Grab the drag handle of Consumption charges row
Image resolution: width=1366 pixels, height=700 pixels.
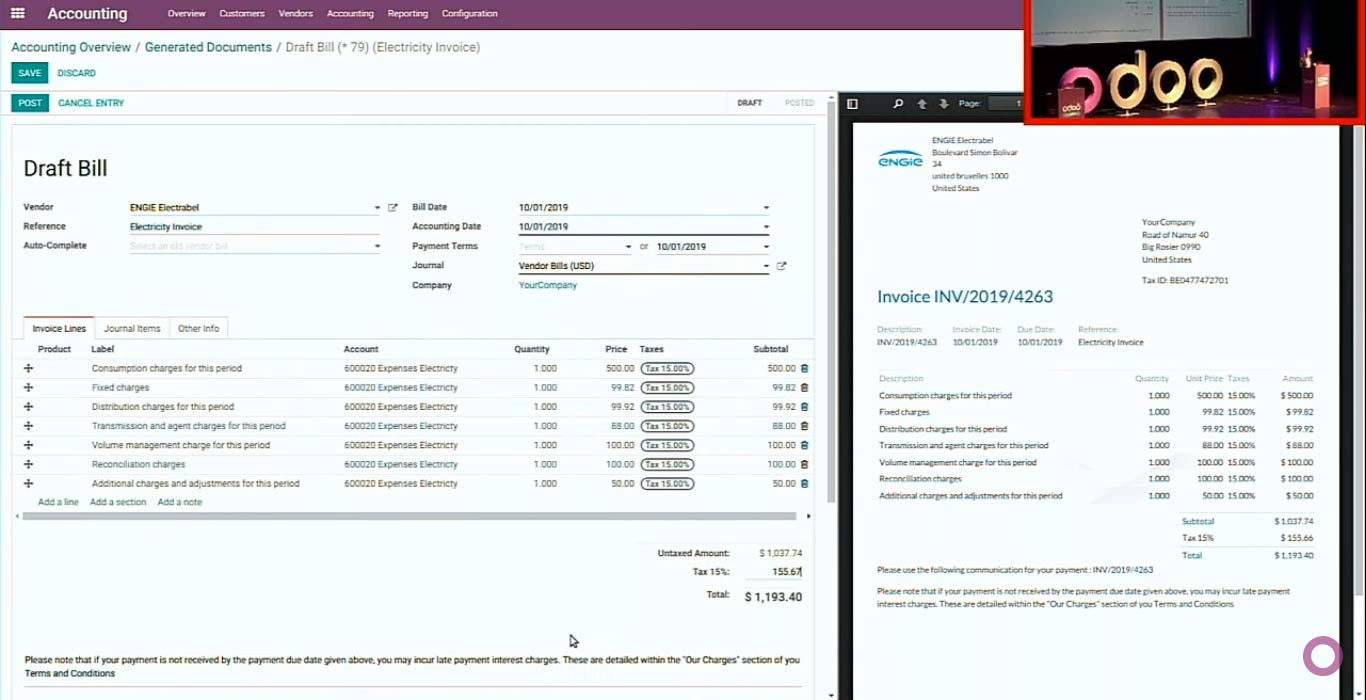[x=29, y=369]
